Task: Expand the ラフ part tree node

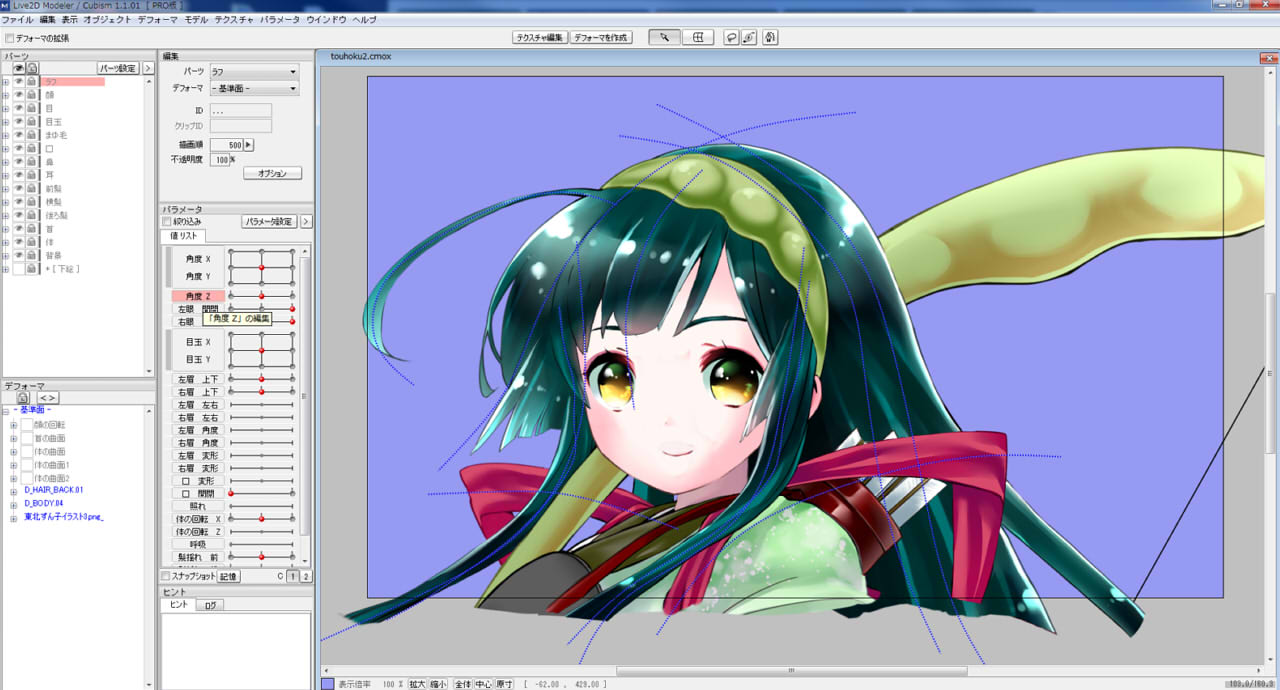Action: (x=6, y=82)
